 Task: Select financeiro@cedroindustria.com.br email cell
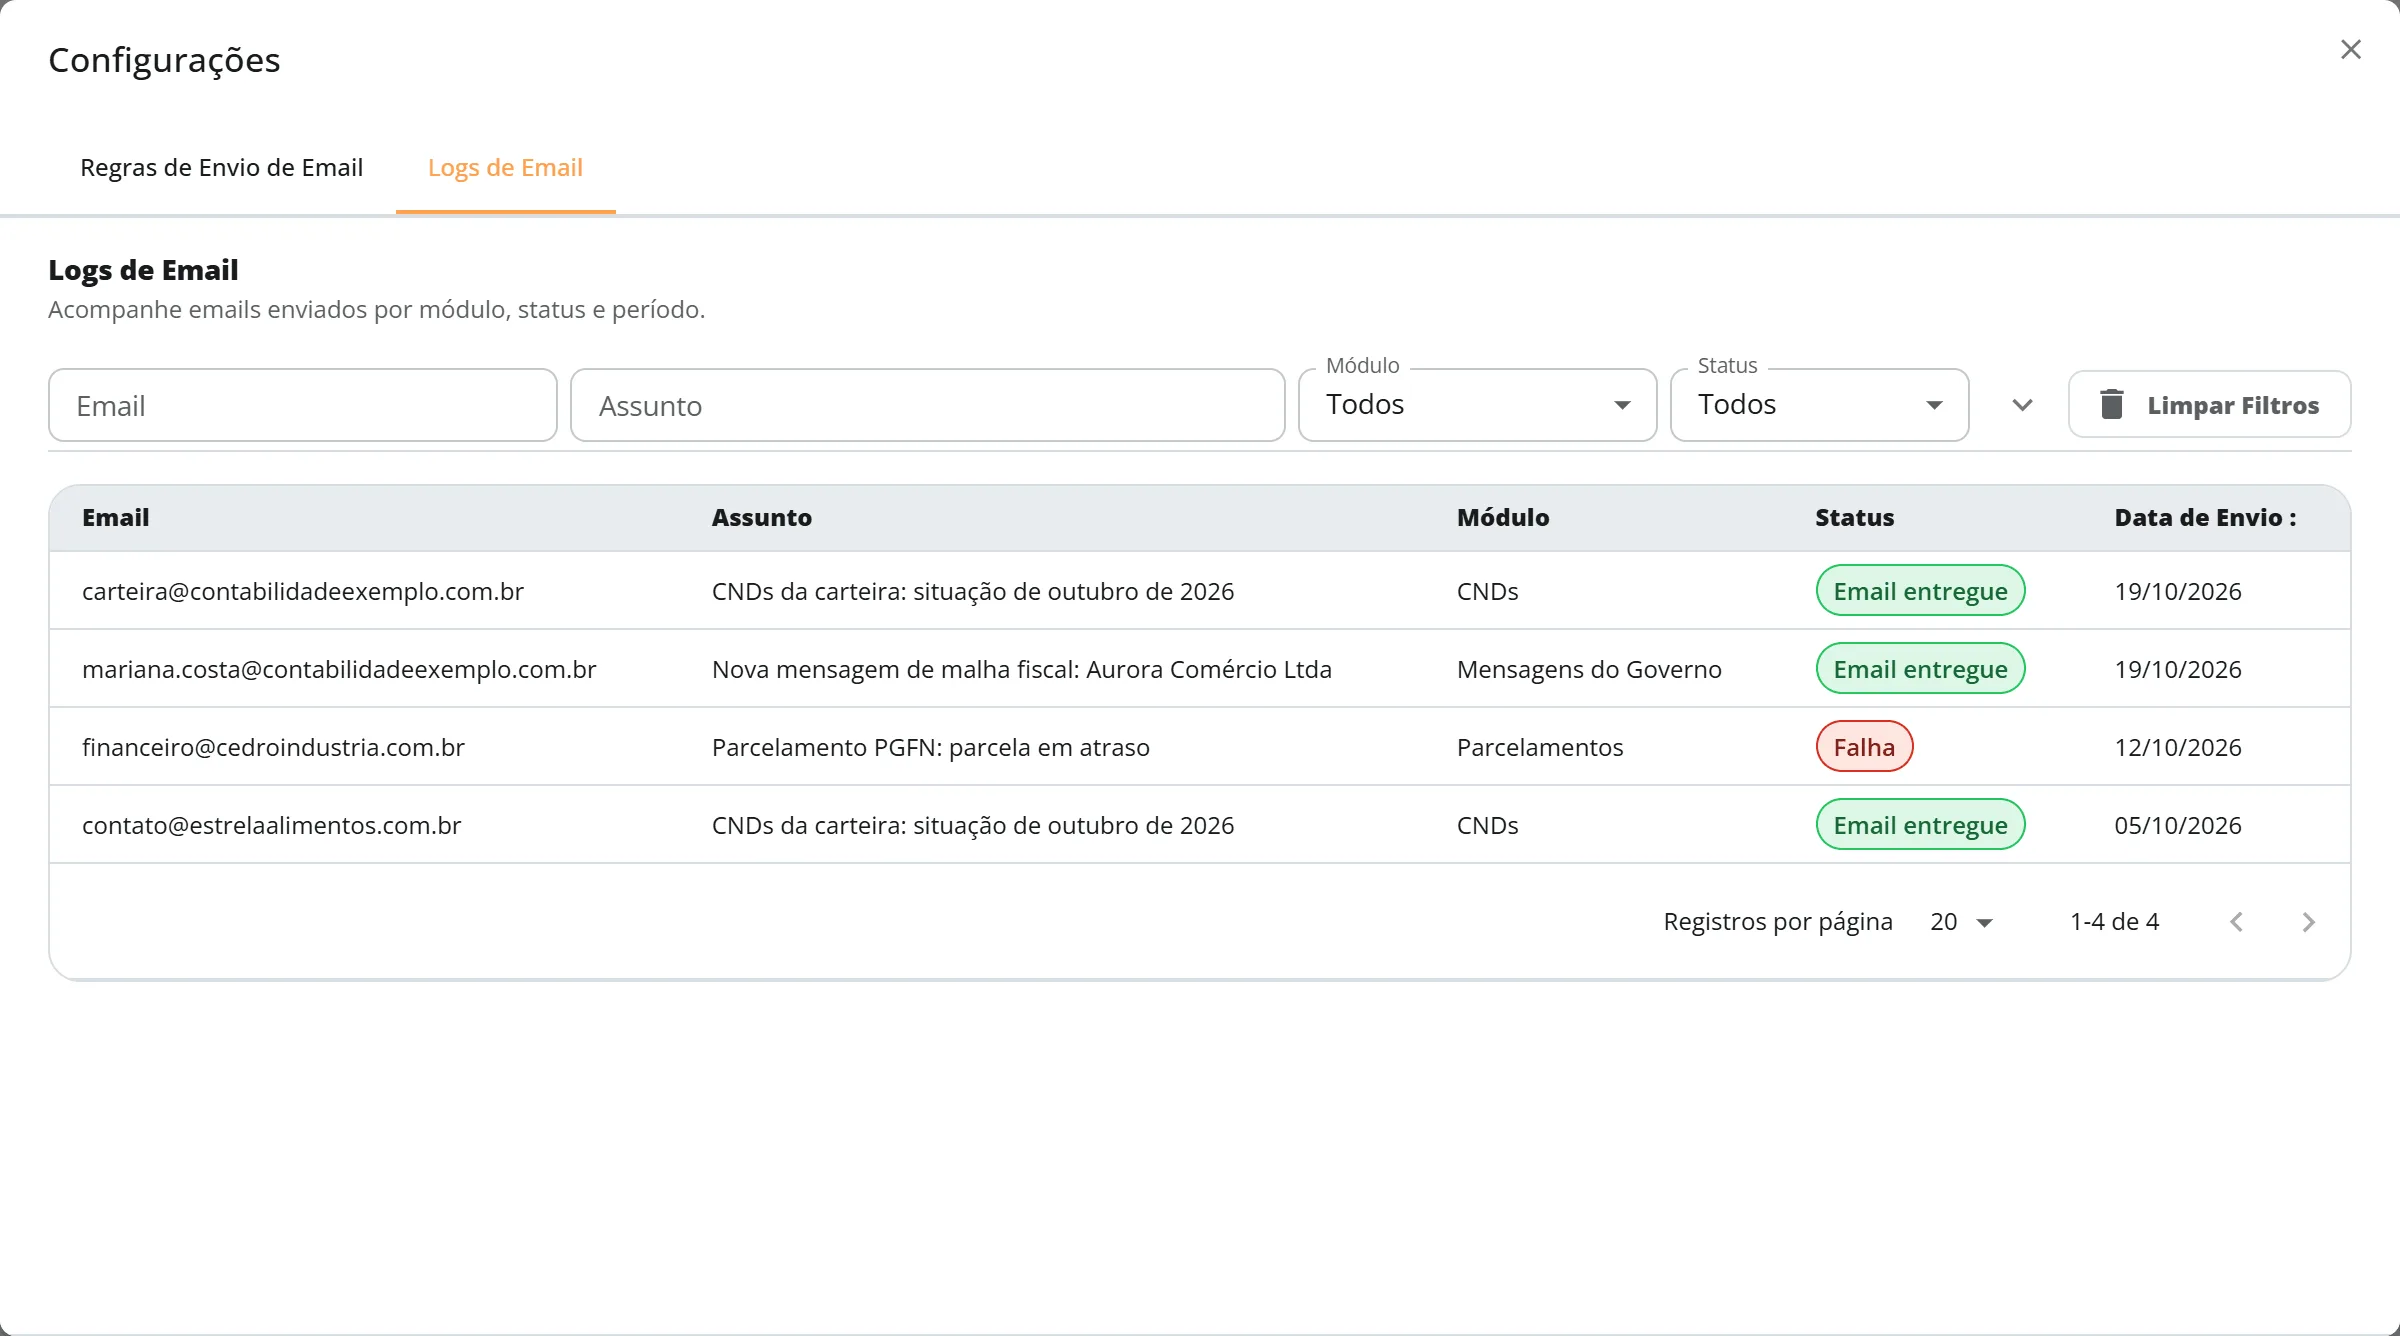pyautogui.click(x=273, y=747)
